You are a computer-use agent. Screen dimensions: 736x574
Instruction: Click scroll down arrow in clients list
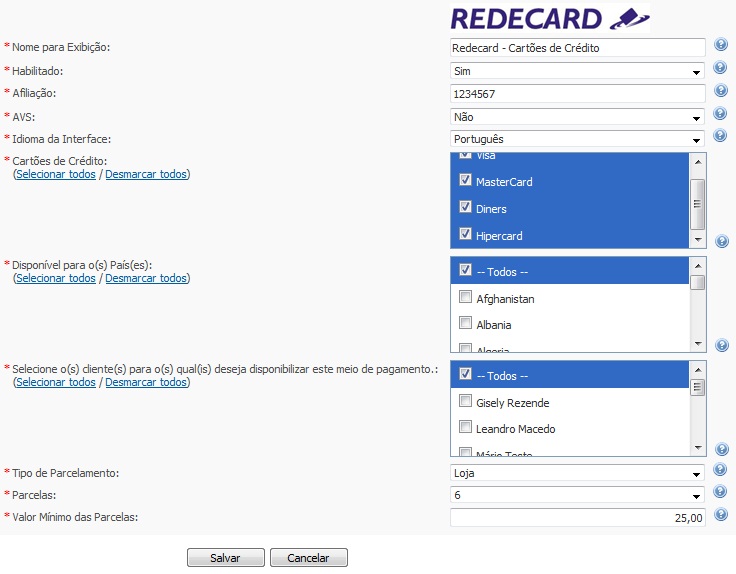698,448
